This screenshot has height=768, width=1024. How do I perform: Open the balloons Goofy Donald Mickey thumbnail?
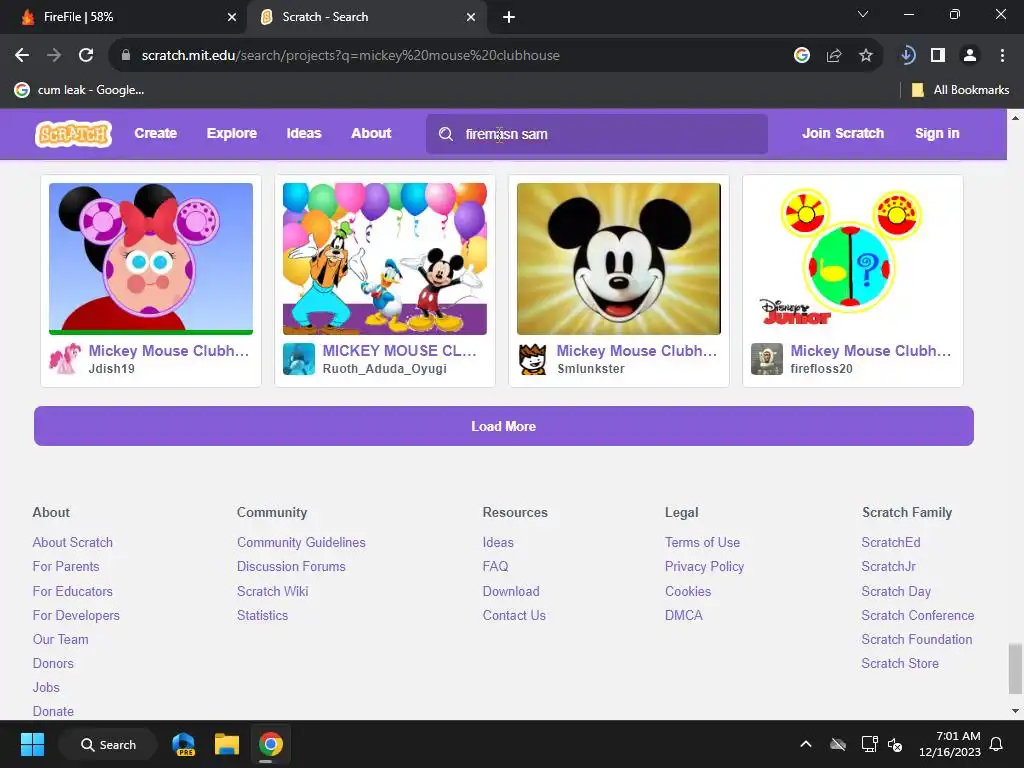coord(385,259)
